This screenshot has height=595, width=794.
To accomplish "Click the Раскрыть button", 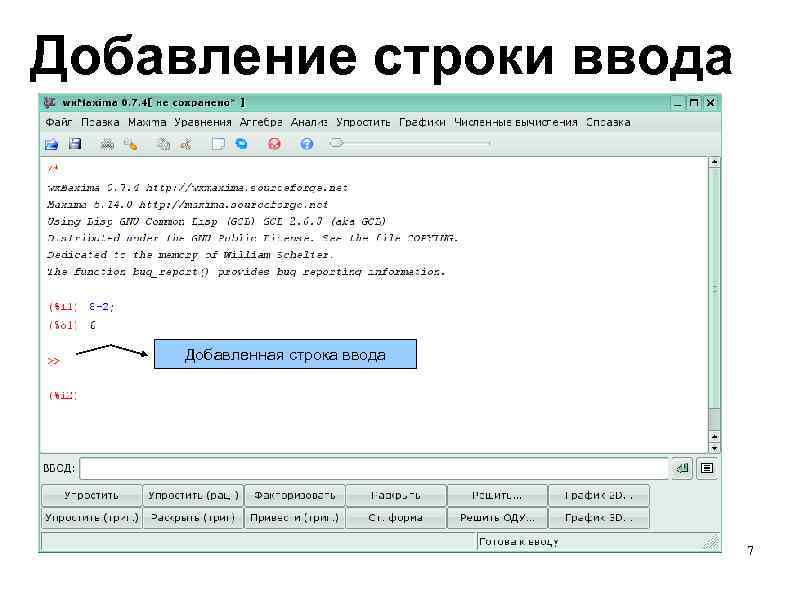I will [396, 495].
